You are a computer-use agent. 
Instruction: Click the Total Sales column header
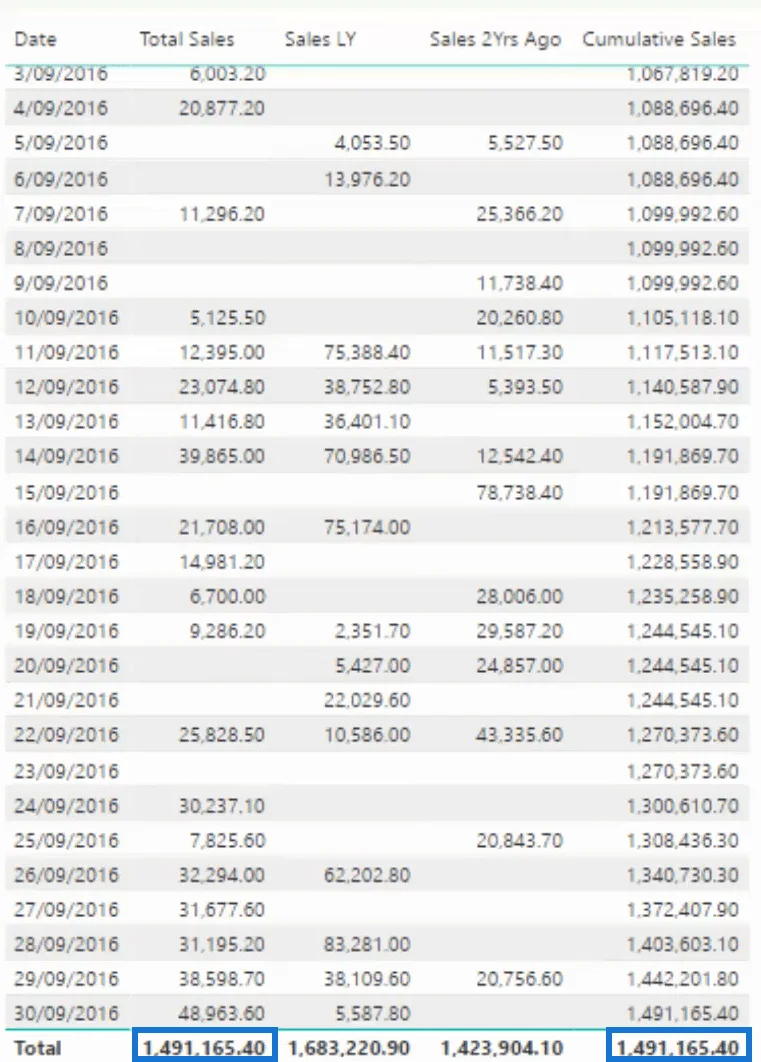[187, 39]
